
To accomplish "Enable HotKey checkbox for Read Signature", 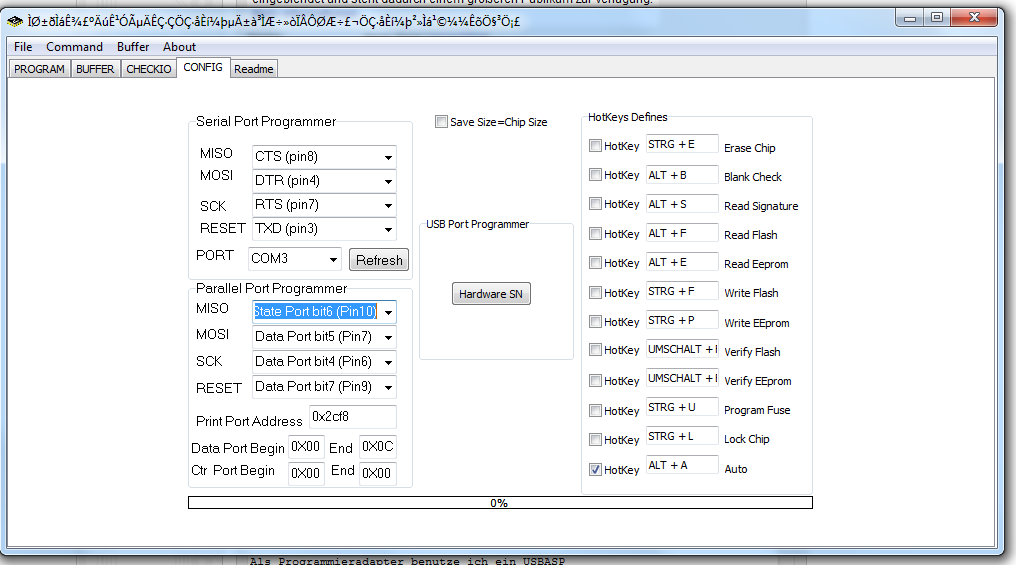I will tap(595, 204).
